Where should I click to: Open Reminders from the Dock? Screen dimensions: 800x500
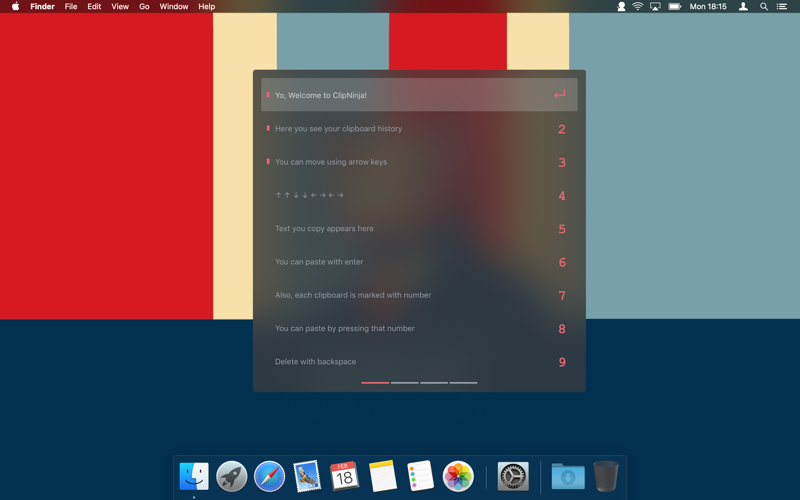[x=420, y=476]
